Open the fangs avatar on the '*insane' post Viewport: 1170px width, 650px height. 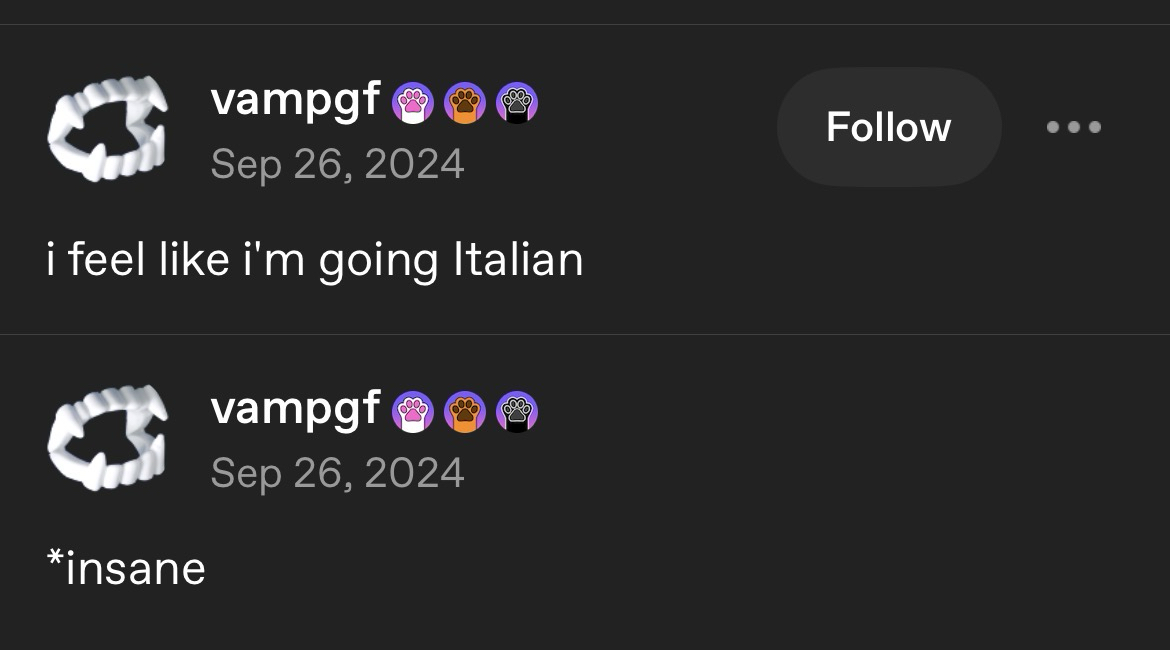tap(106, 438)
